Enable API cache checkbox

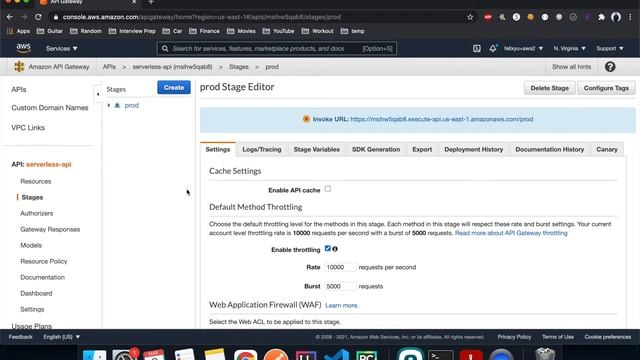click(x=328, y=189)
